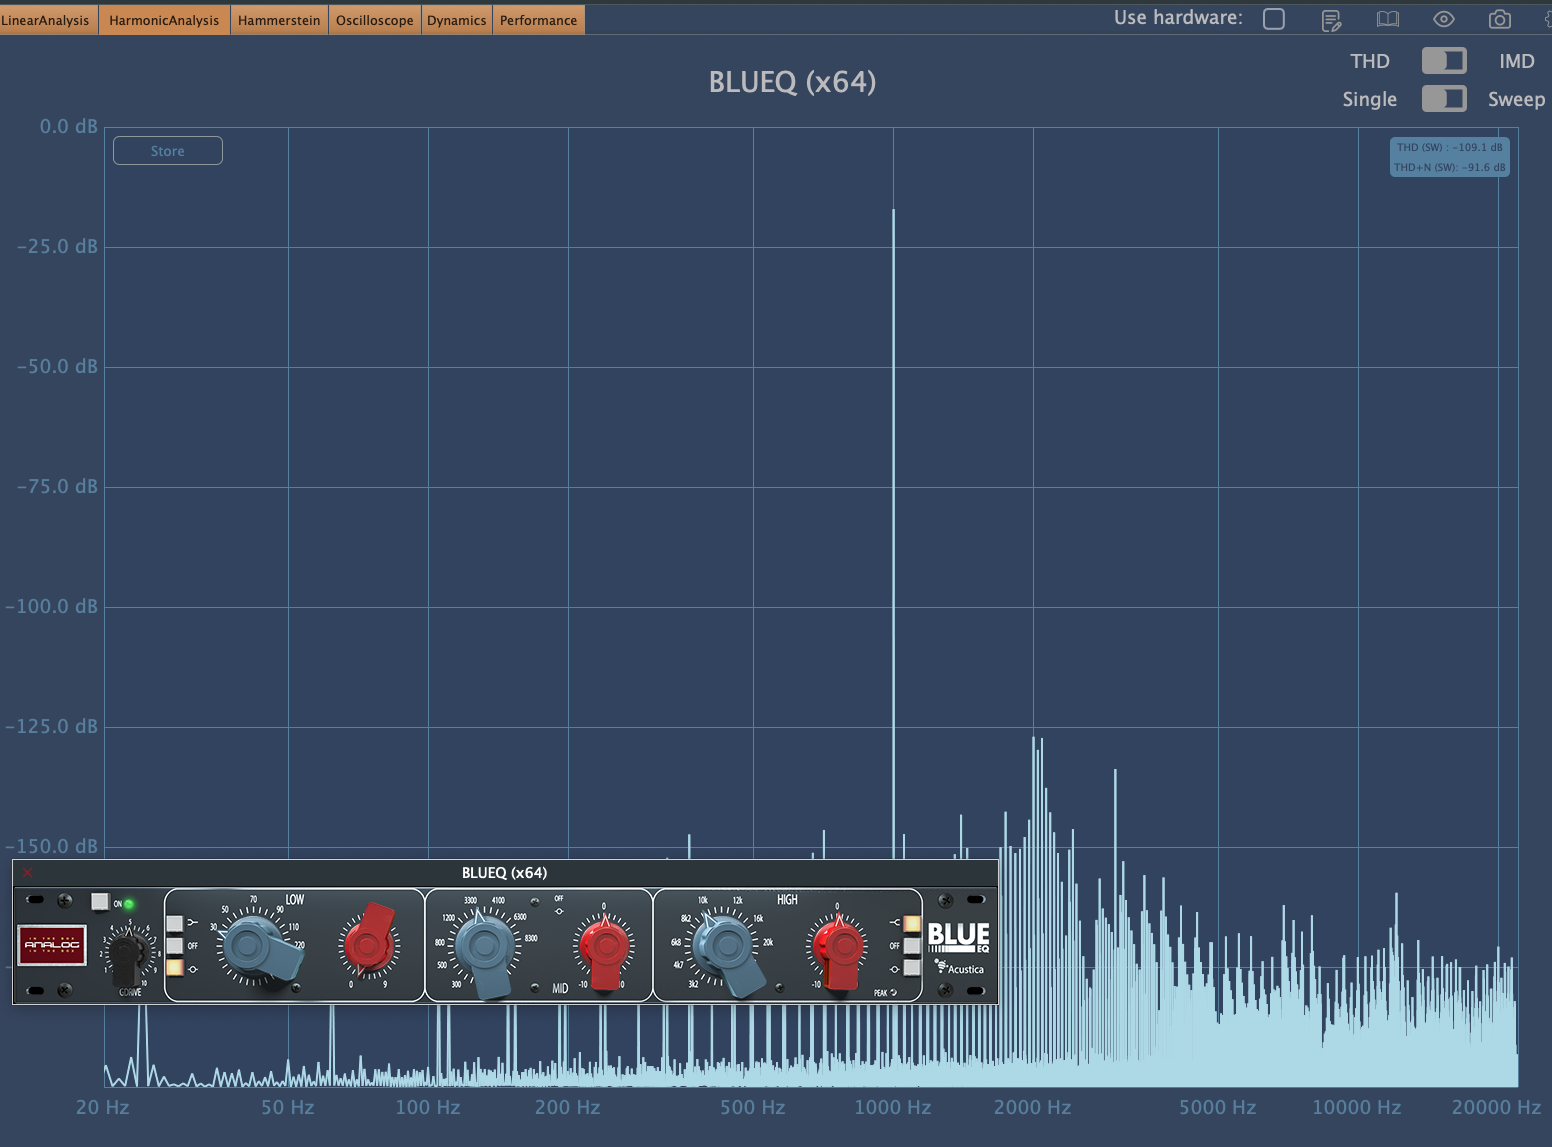This screenshot has width=1552, height=1147.
Task: Switch to the HarmonicAnalysis tab
Action: click(164, 20)
